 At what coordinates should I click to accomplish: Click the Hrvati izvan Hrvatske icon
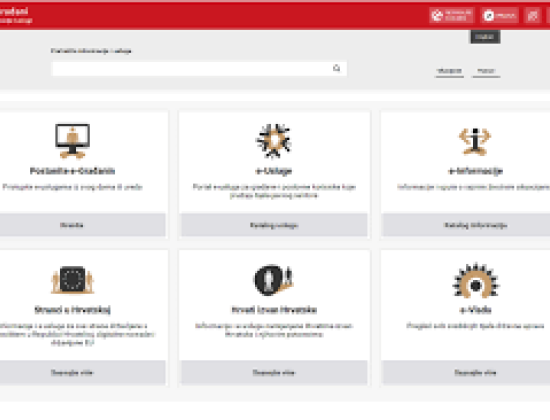coord(274,280)
